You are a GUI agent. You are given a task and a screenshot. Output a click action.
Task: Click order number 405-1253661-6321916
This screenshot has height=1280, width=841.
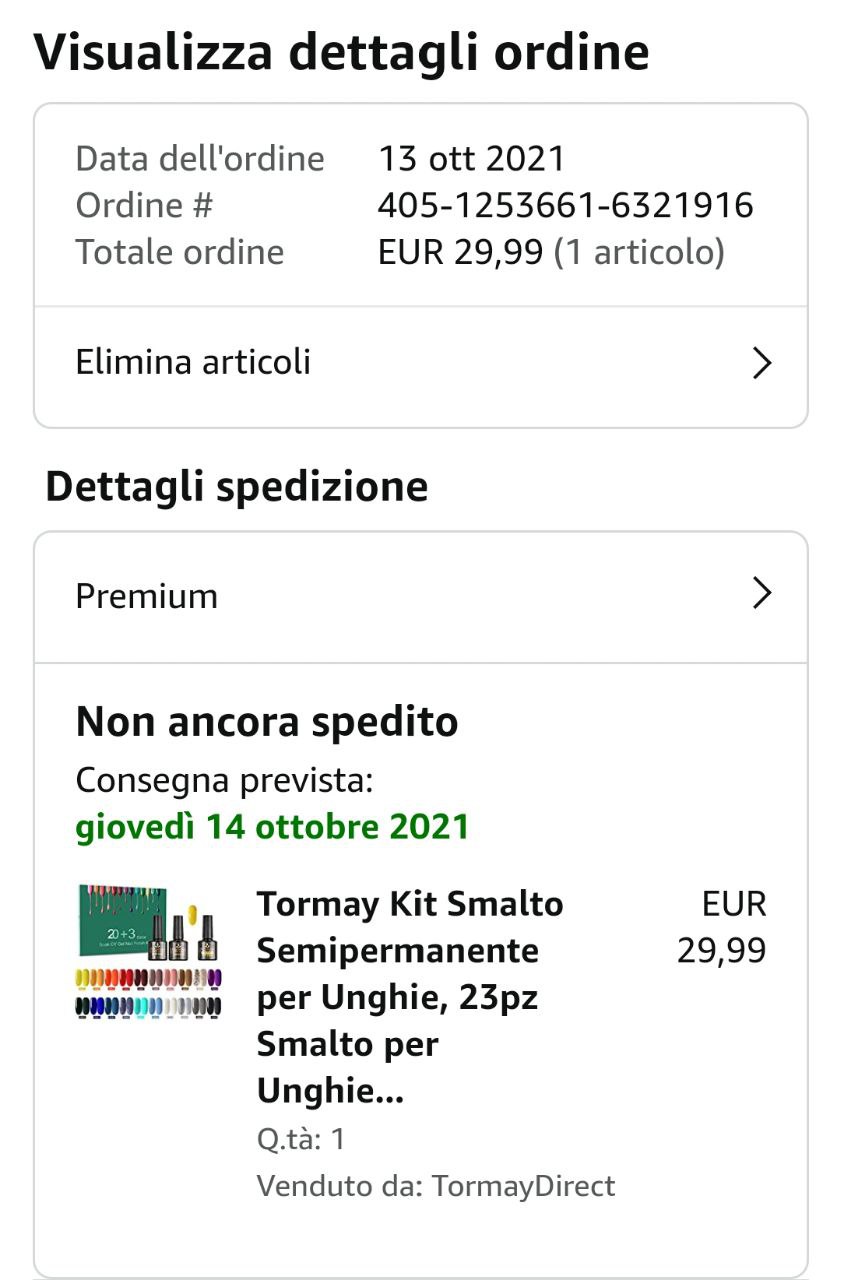click(x=565, y=206)
